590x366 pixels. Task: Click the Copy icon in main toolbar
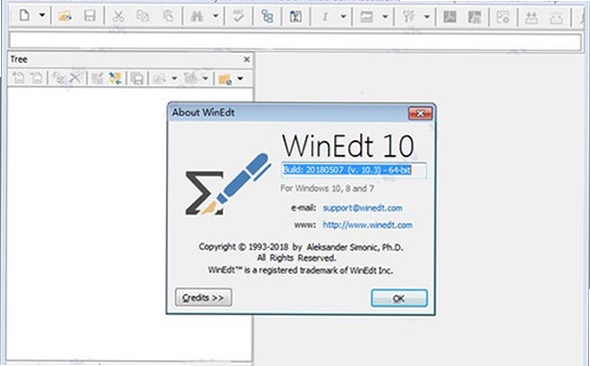click(x=143, y=16)
